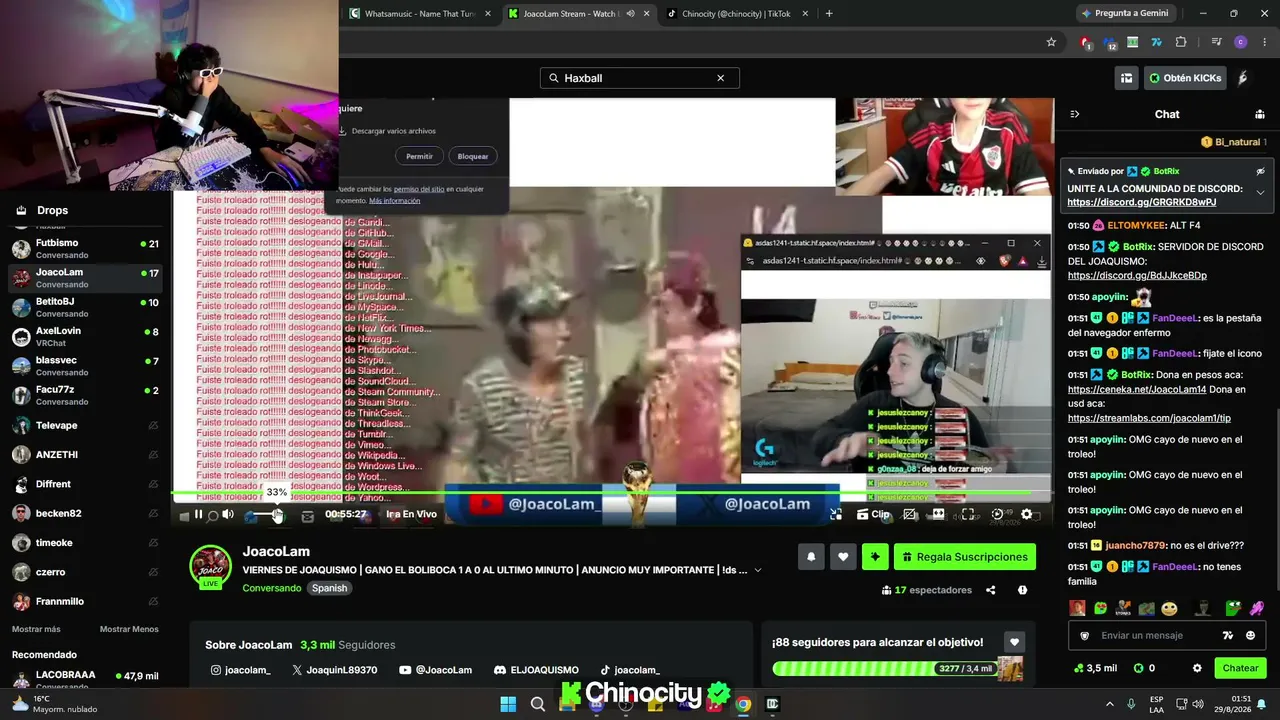This screenshot has height=720, width=1280.
Task: Click the follower goal progress bar
Action: pos(885,668)
